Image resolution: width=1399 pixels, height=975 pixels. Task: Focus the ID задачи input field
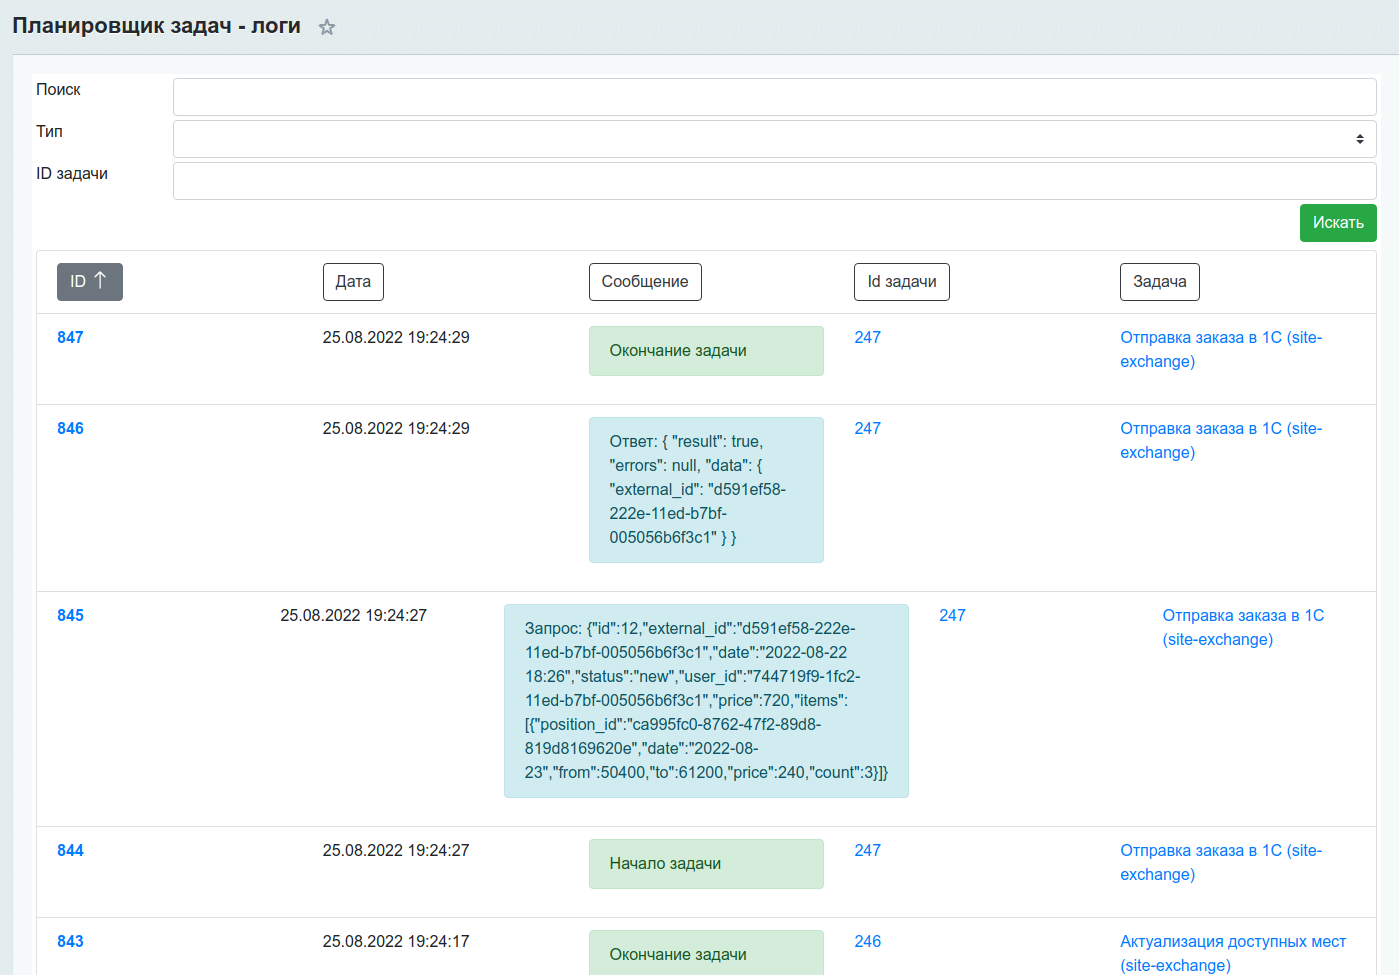774,181
